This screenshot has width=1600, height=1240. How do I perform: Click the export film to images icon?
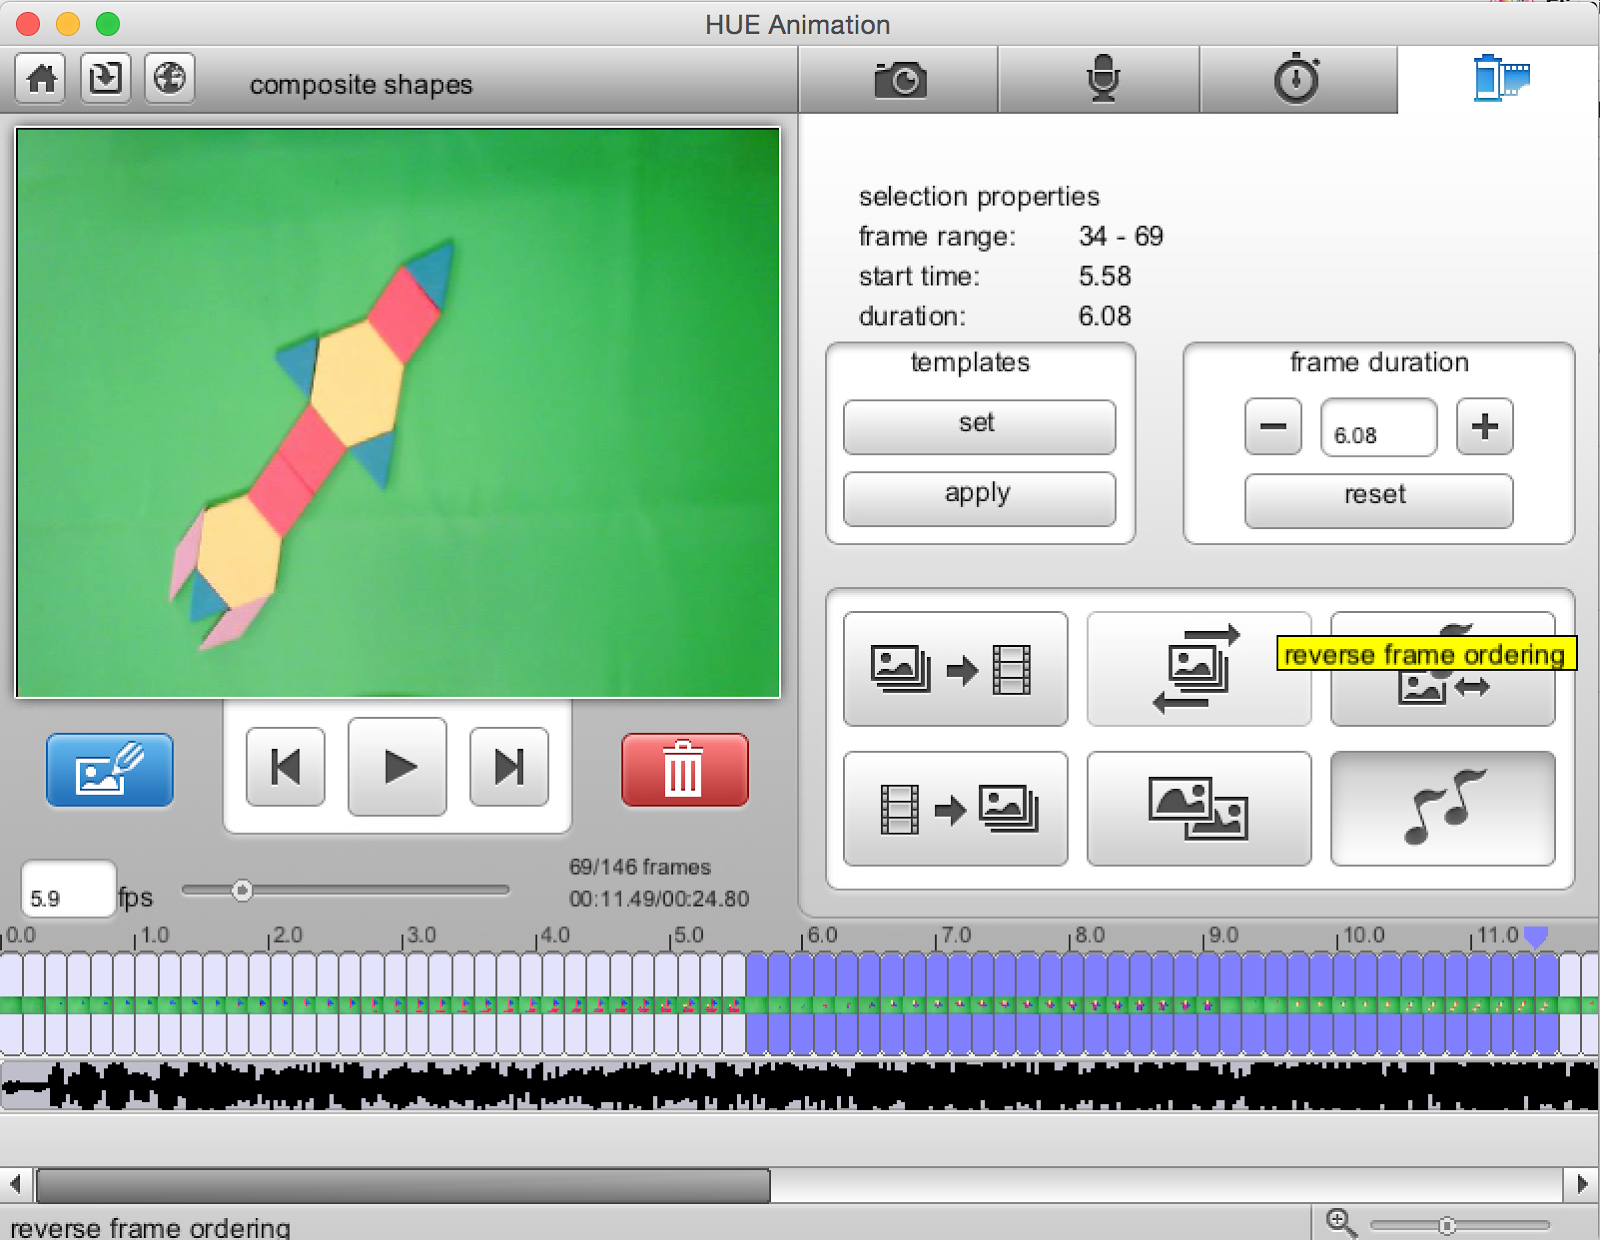point(956,808)
